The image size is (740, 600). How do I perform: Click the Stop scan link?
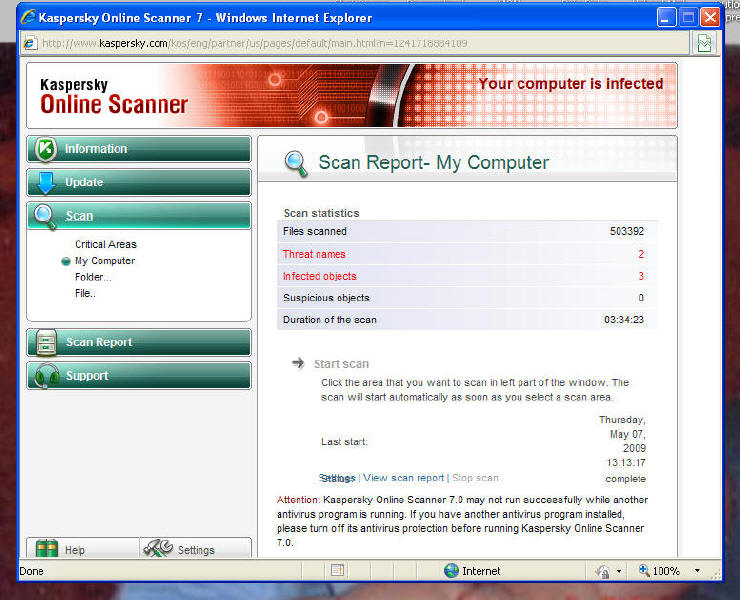tap(475, 478)
